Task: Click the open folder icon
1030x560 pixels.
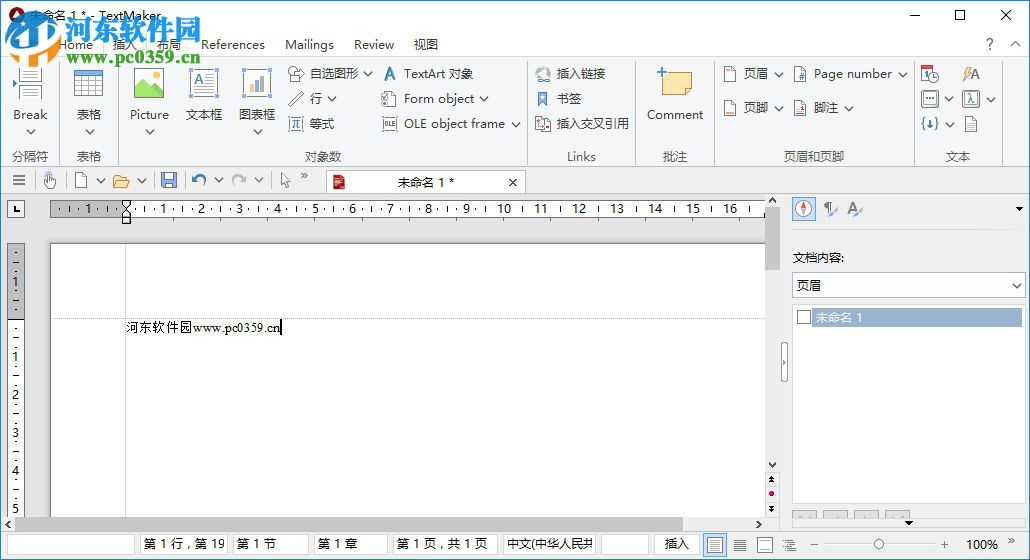Action: pos(121,181)
